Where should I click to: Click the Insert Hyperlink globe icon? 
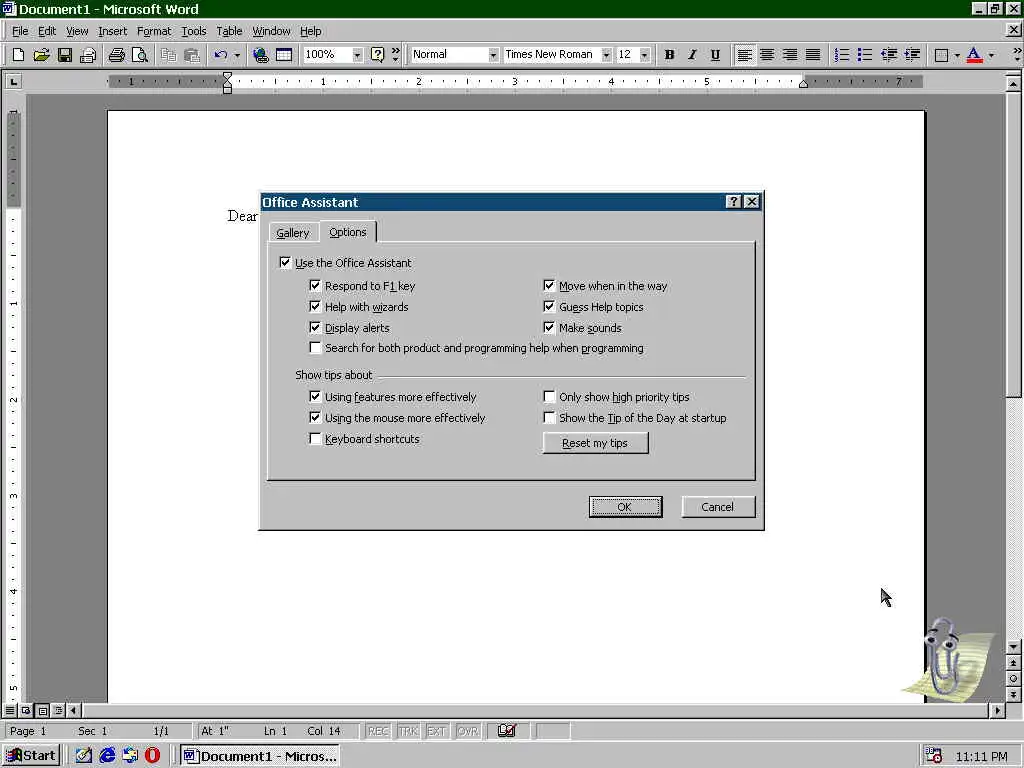pyautogui.click(x=261, y=55)
